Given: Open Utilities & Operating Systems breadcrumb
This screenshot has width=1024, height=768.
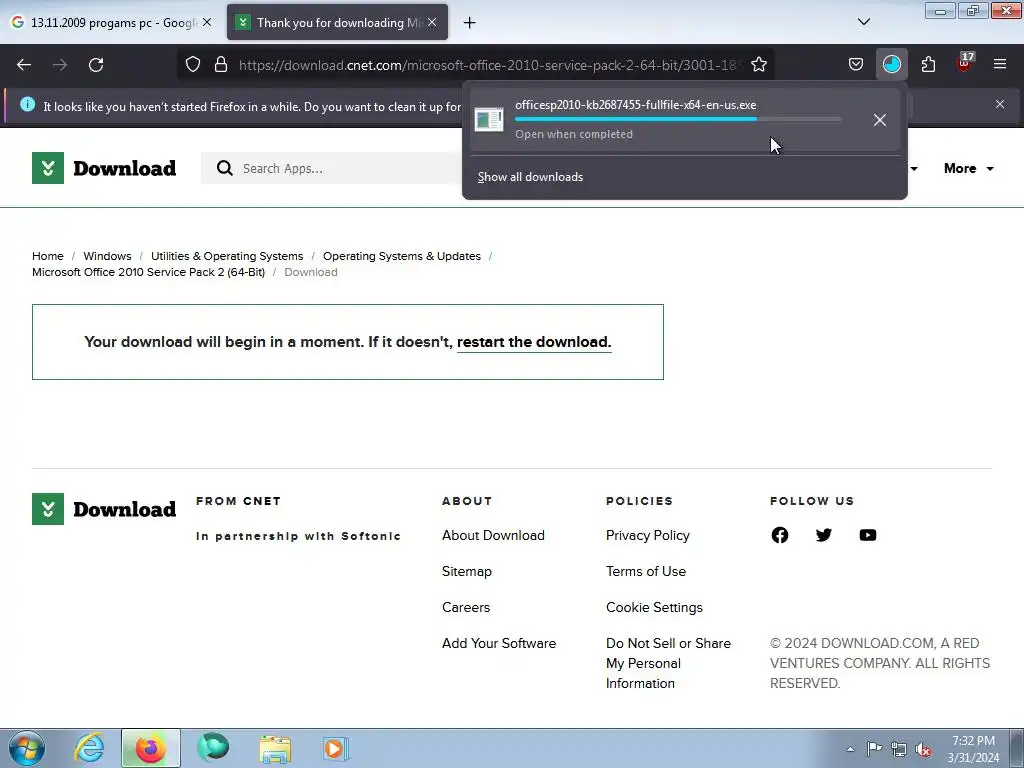Looking at the screenshot, I should (x=227, y=256).
